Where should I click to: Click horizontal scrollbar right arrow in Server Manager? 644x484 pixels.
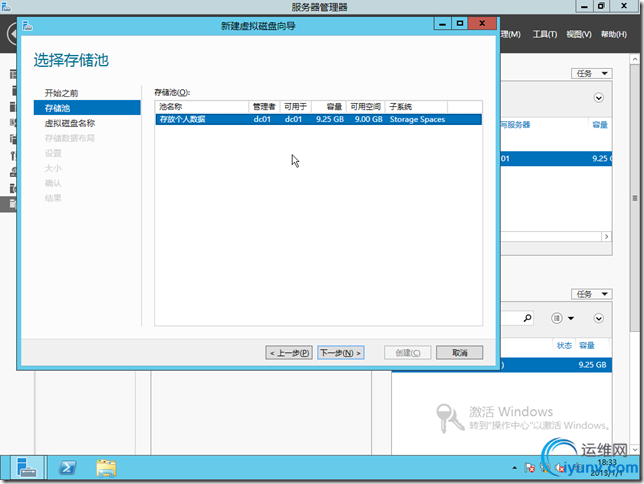[x=607, y=237]
